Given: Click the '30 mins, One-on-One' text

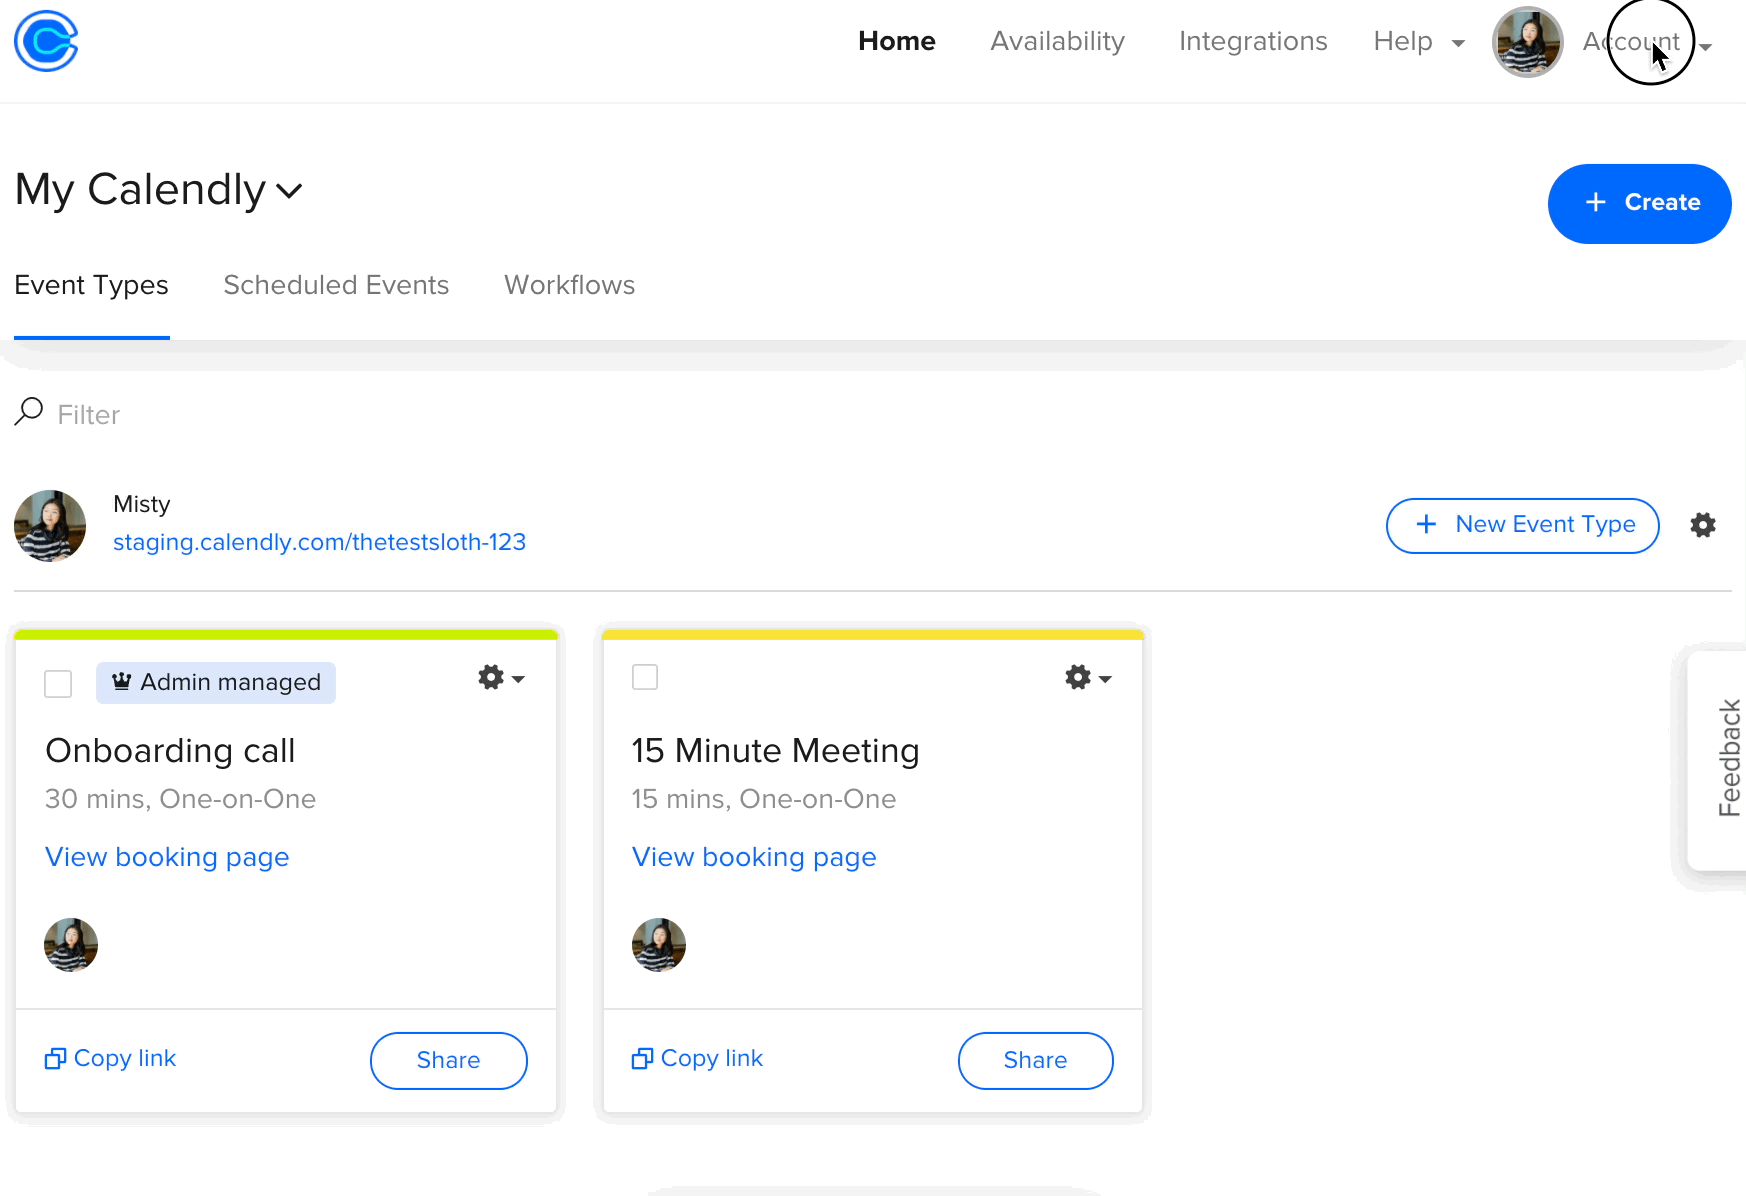Looking at the screenshot, I should [x=180, y=799].
